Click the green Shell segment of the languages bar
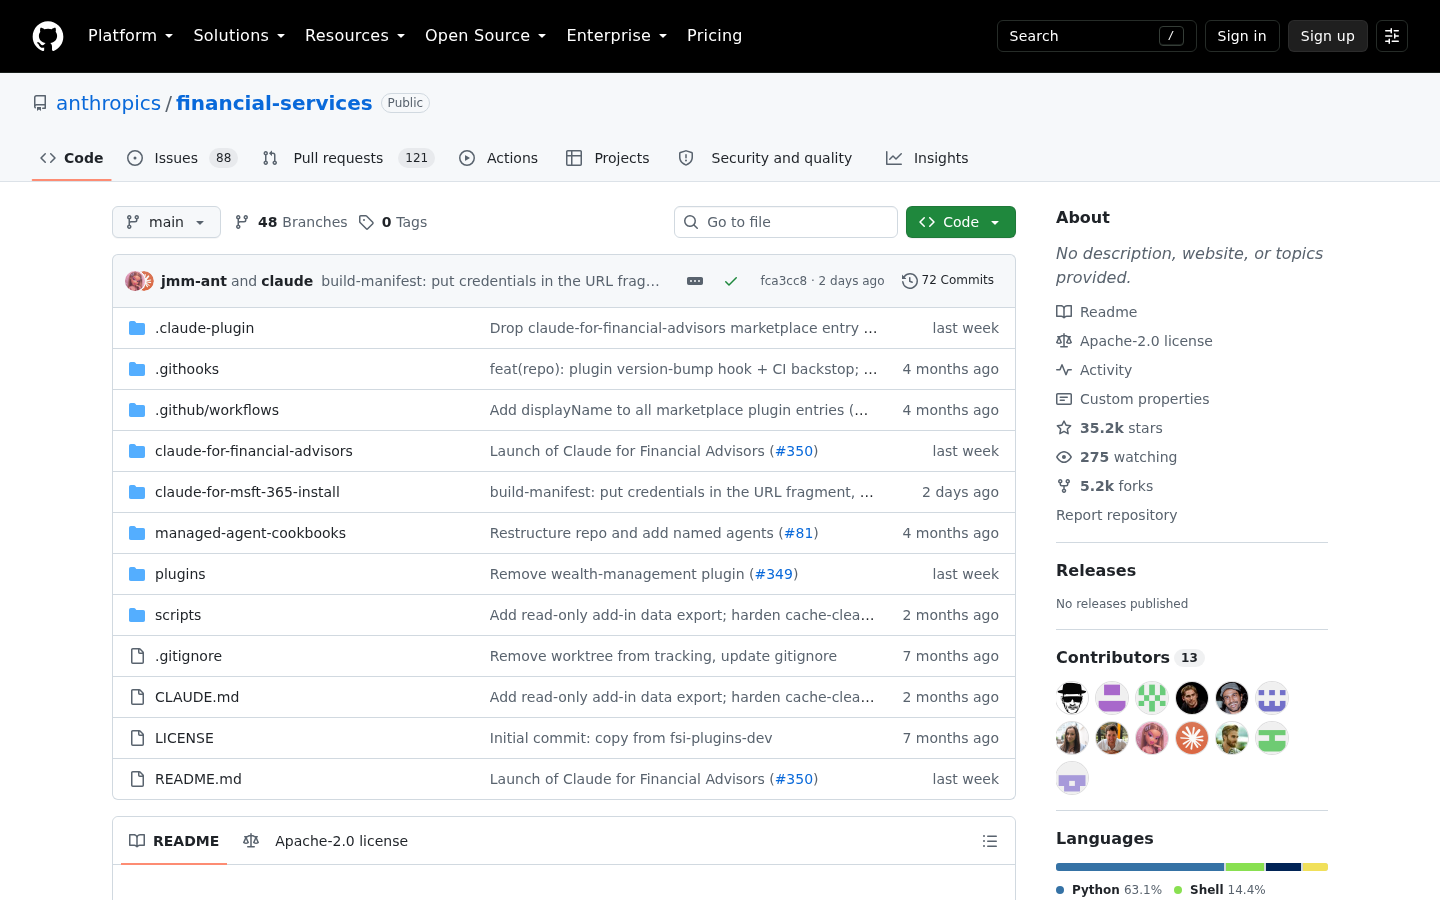Screen dimensions: 1440x900 click(x=1245, y=867)
